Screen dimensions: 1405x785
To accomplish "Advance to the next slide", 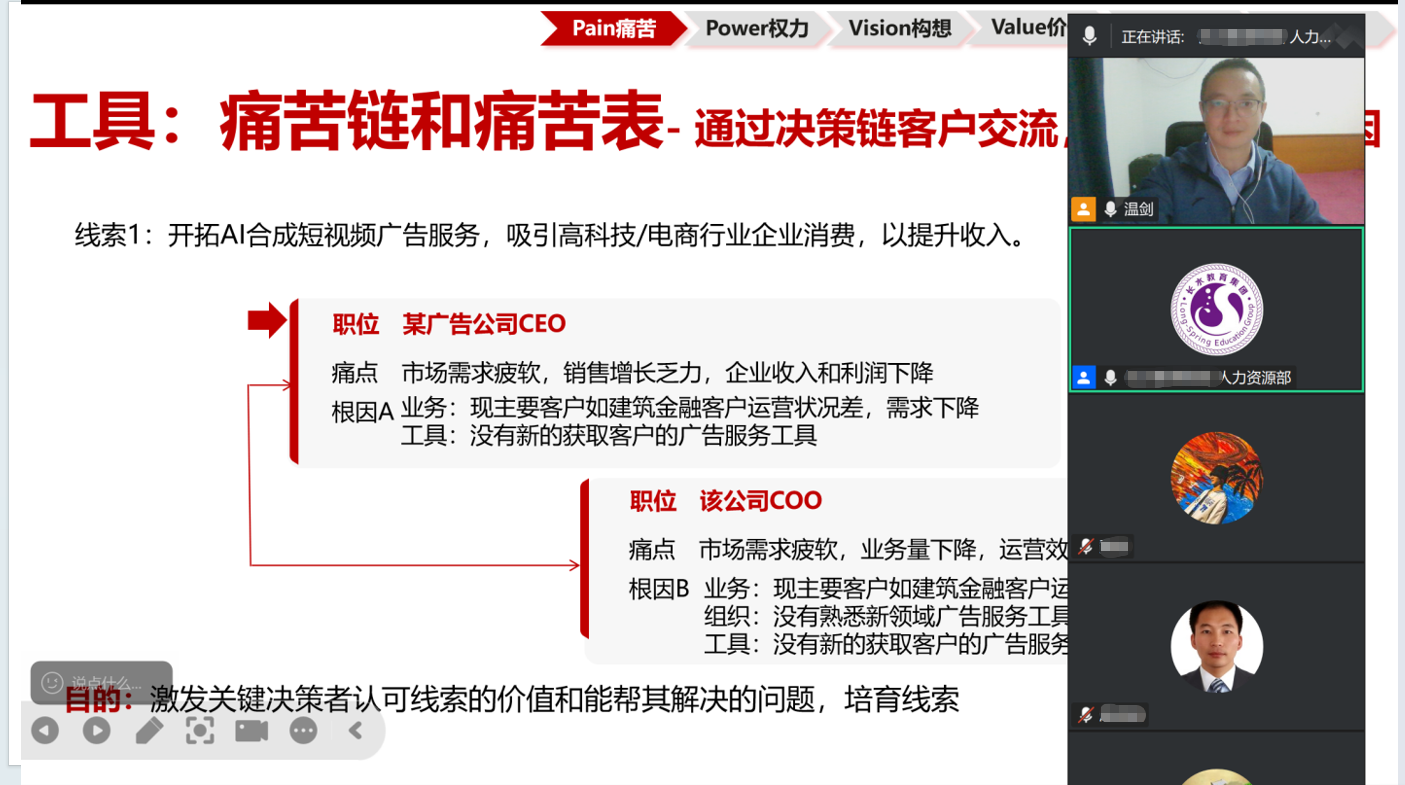I will coord(97,731).
